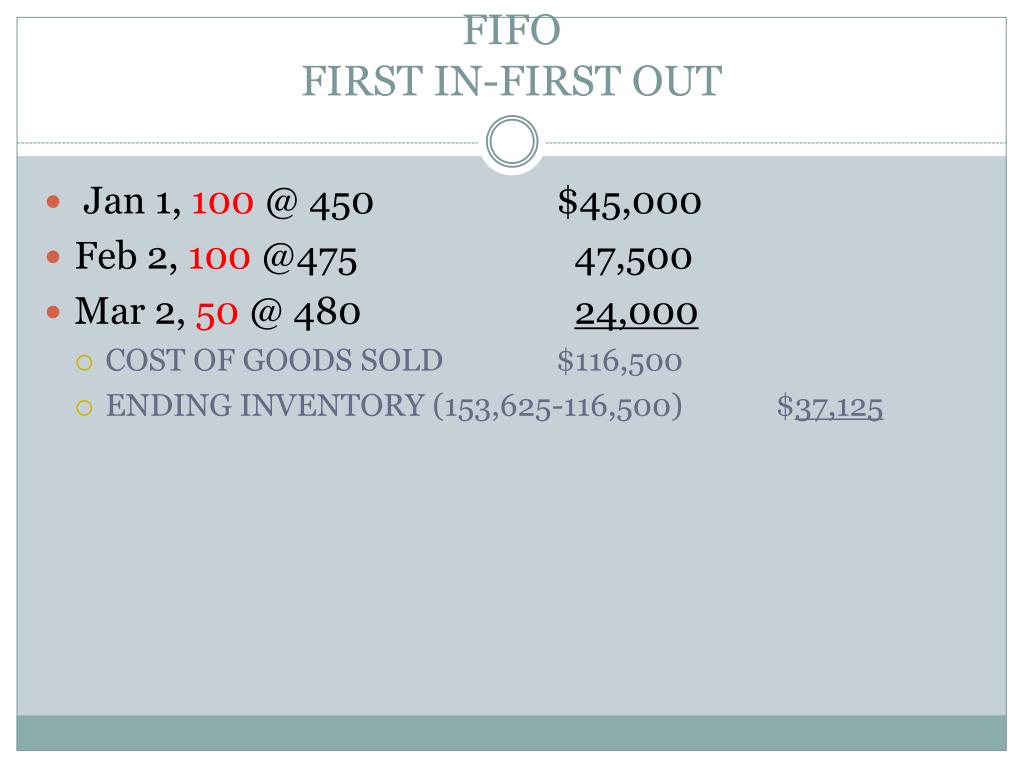1024x768 pixels.
Task: Click the underlined 24,000 amount
Action: click(636, 315)
